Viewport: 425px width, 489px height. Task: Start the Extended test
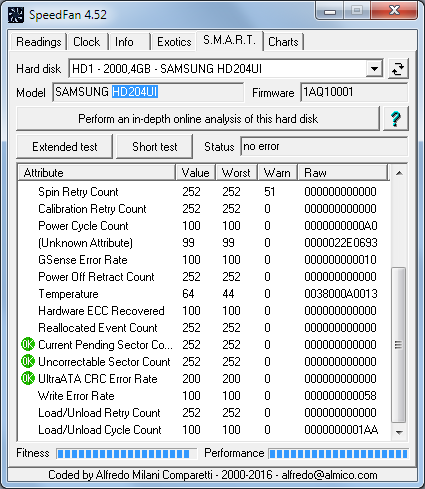pyautogui.click(x=65, y=147)
